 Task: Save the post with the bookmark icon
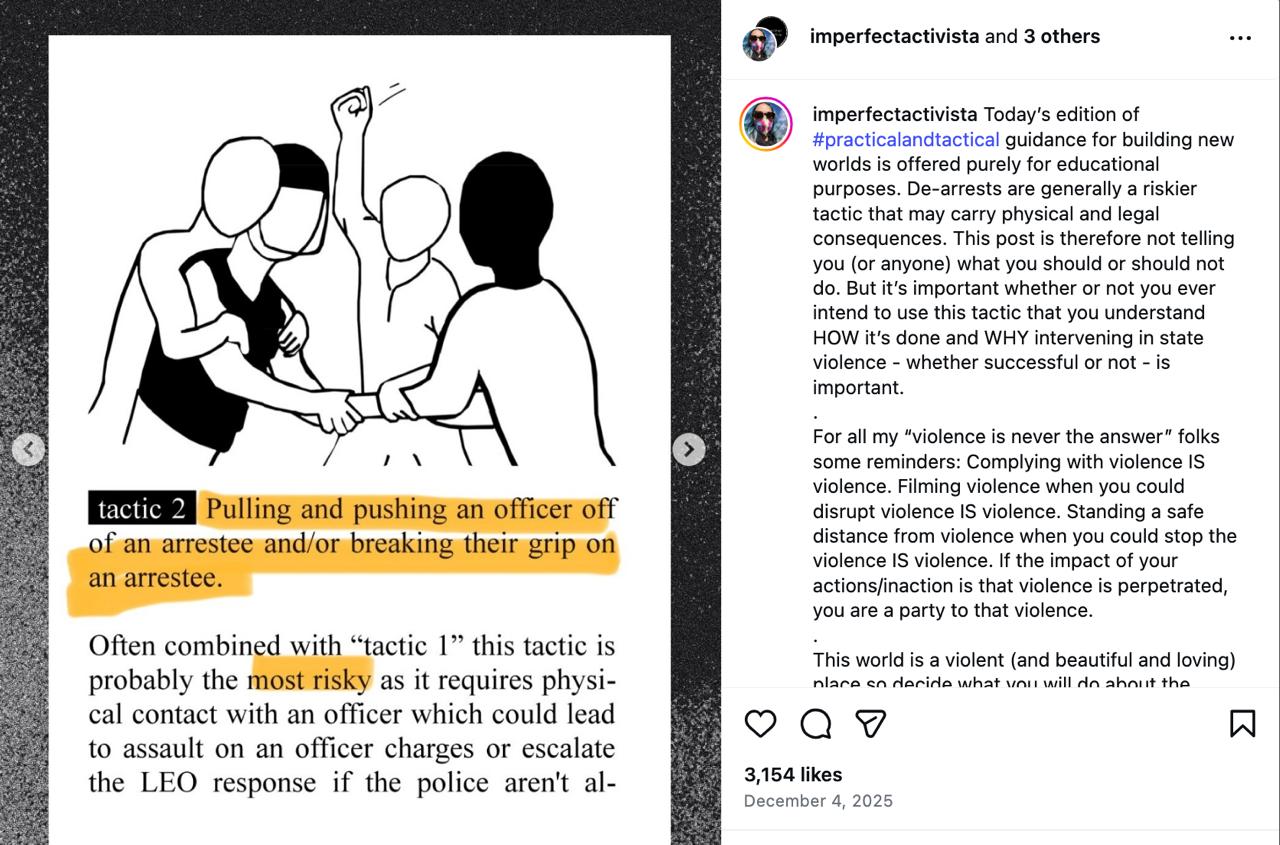[1242, 723]
